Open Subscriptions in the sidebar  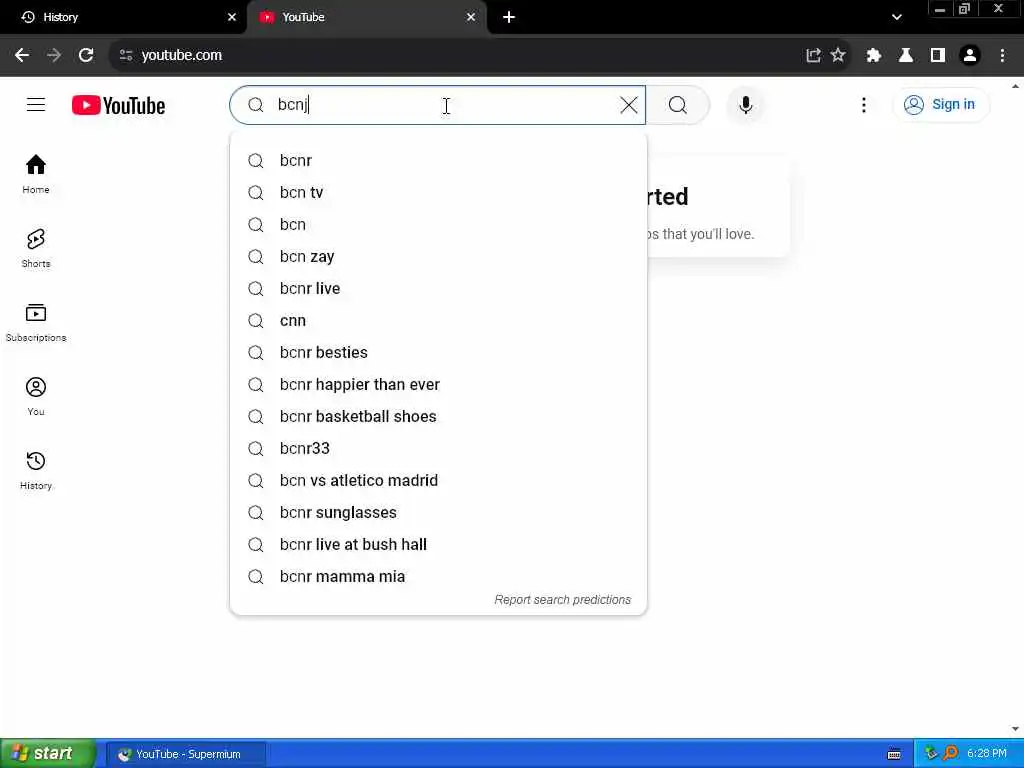pos(36,323)
